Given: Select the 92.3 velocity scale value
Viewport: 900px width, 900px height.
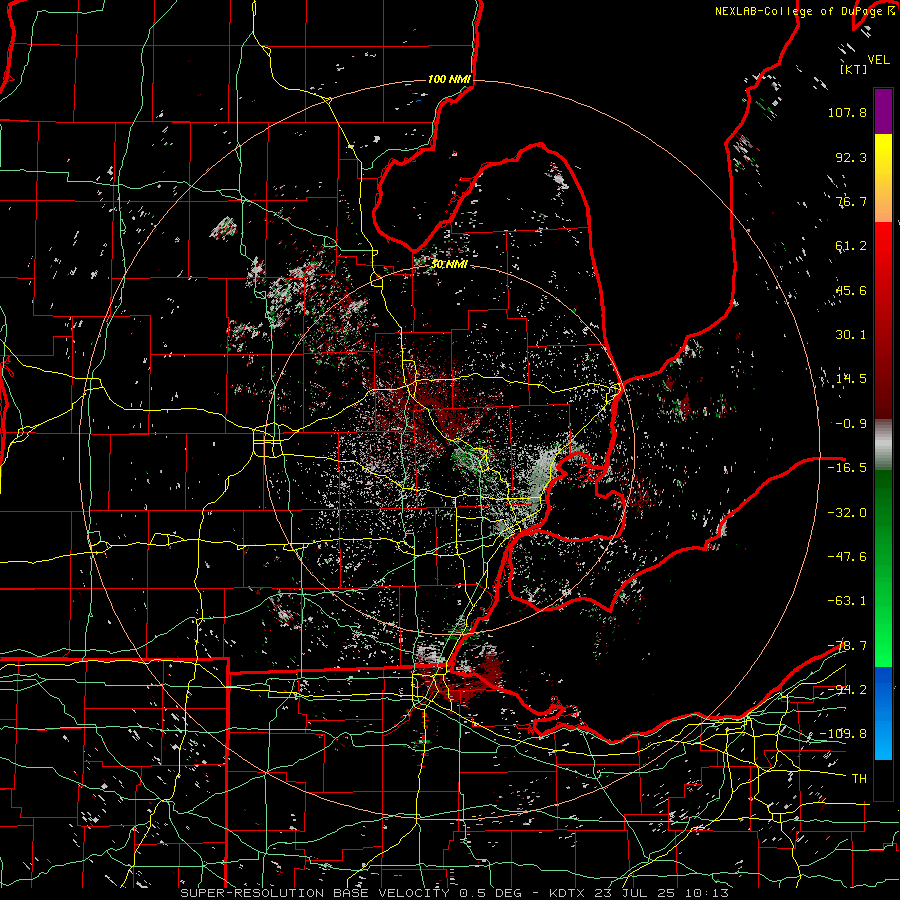Looking at the screenshot, I should click(851, 157).
